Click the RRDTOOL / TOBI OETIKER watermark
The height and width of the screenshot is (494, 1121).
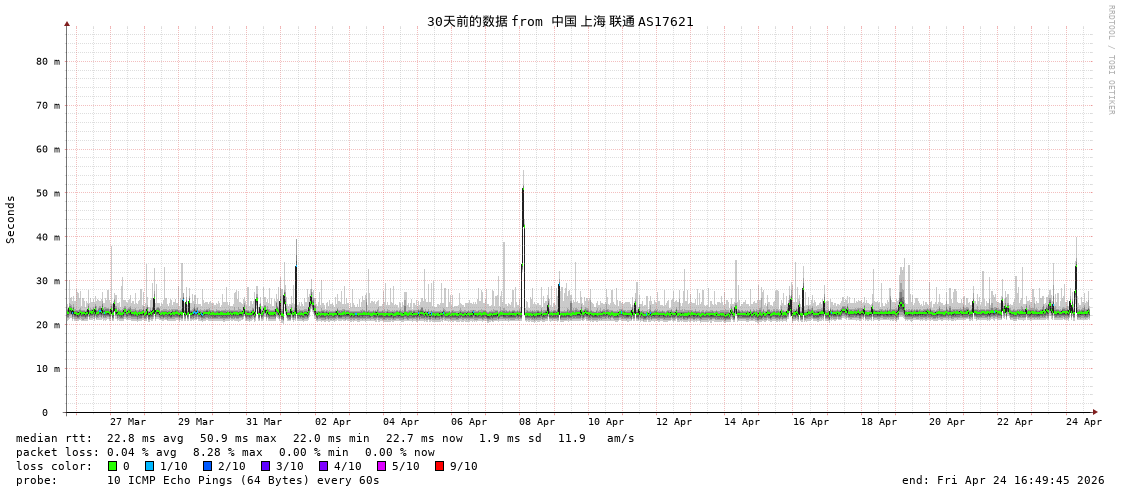click(1110, 60)
